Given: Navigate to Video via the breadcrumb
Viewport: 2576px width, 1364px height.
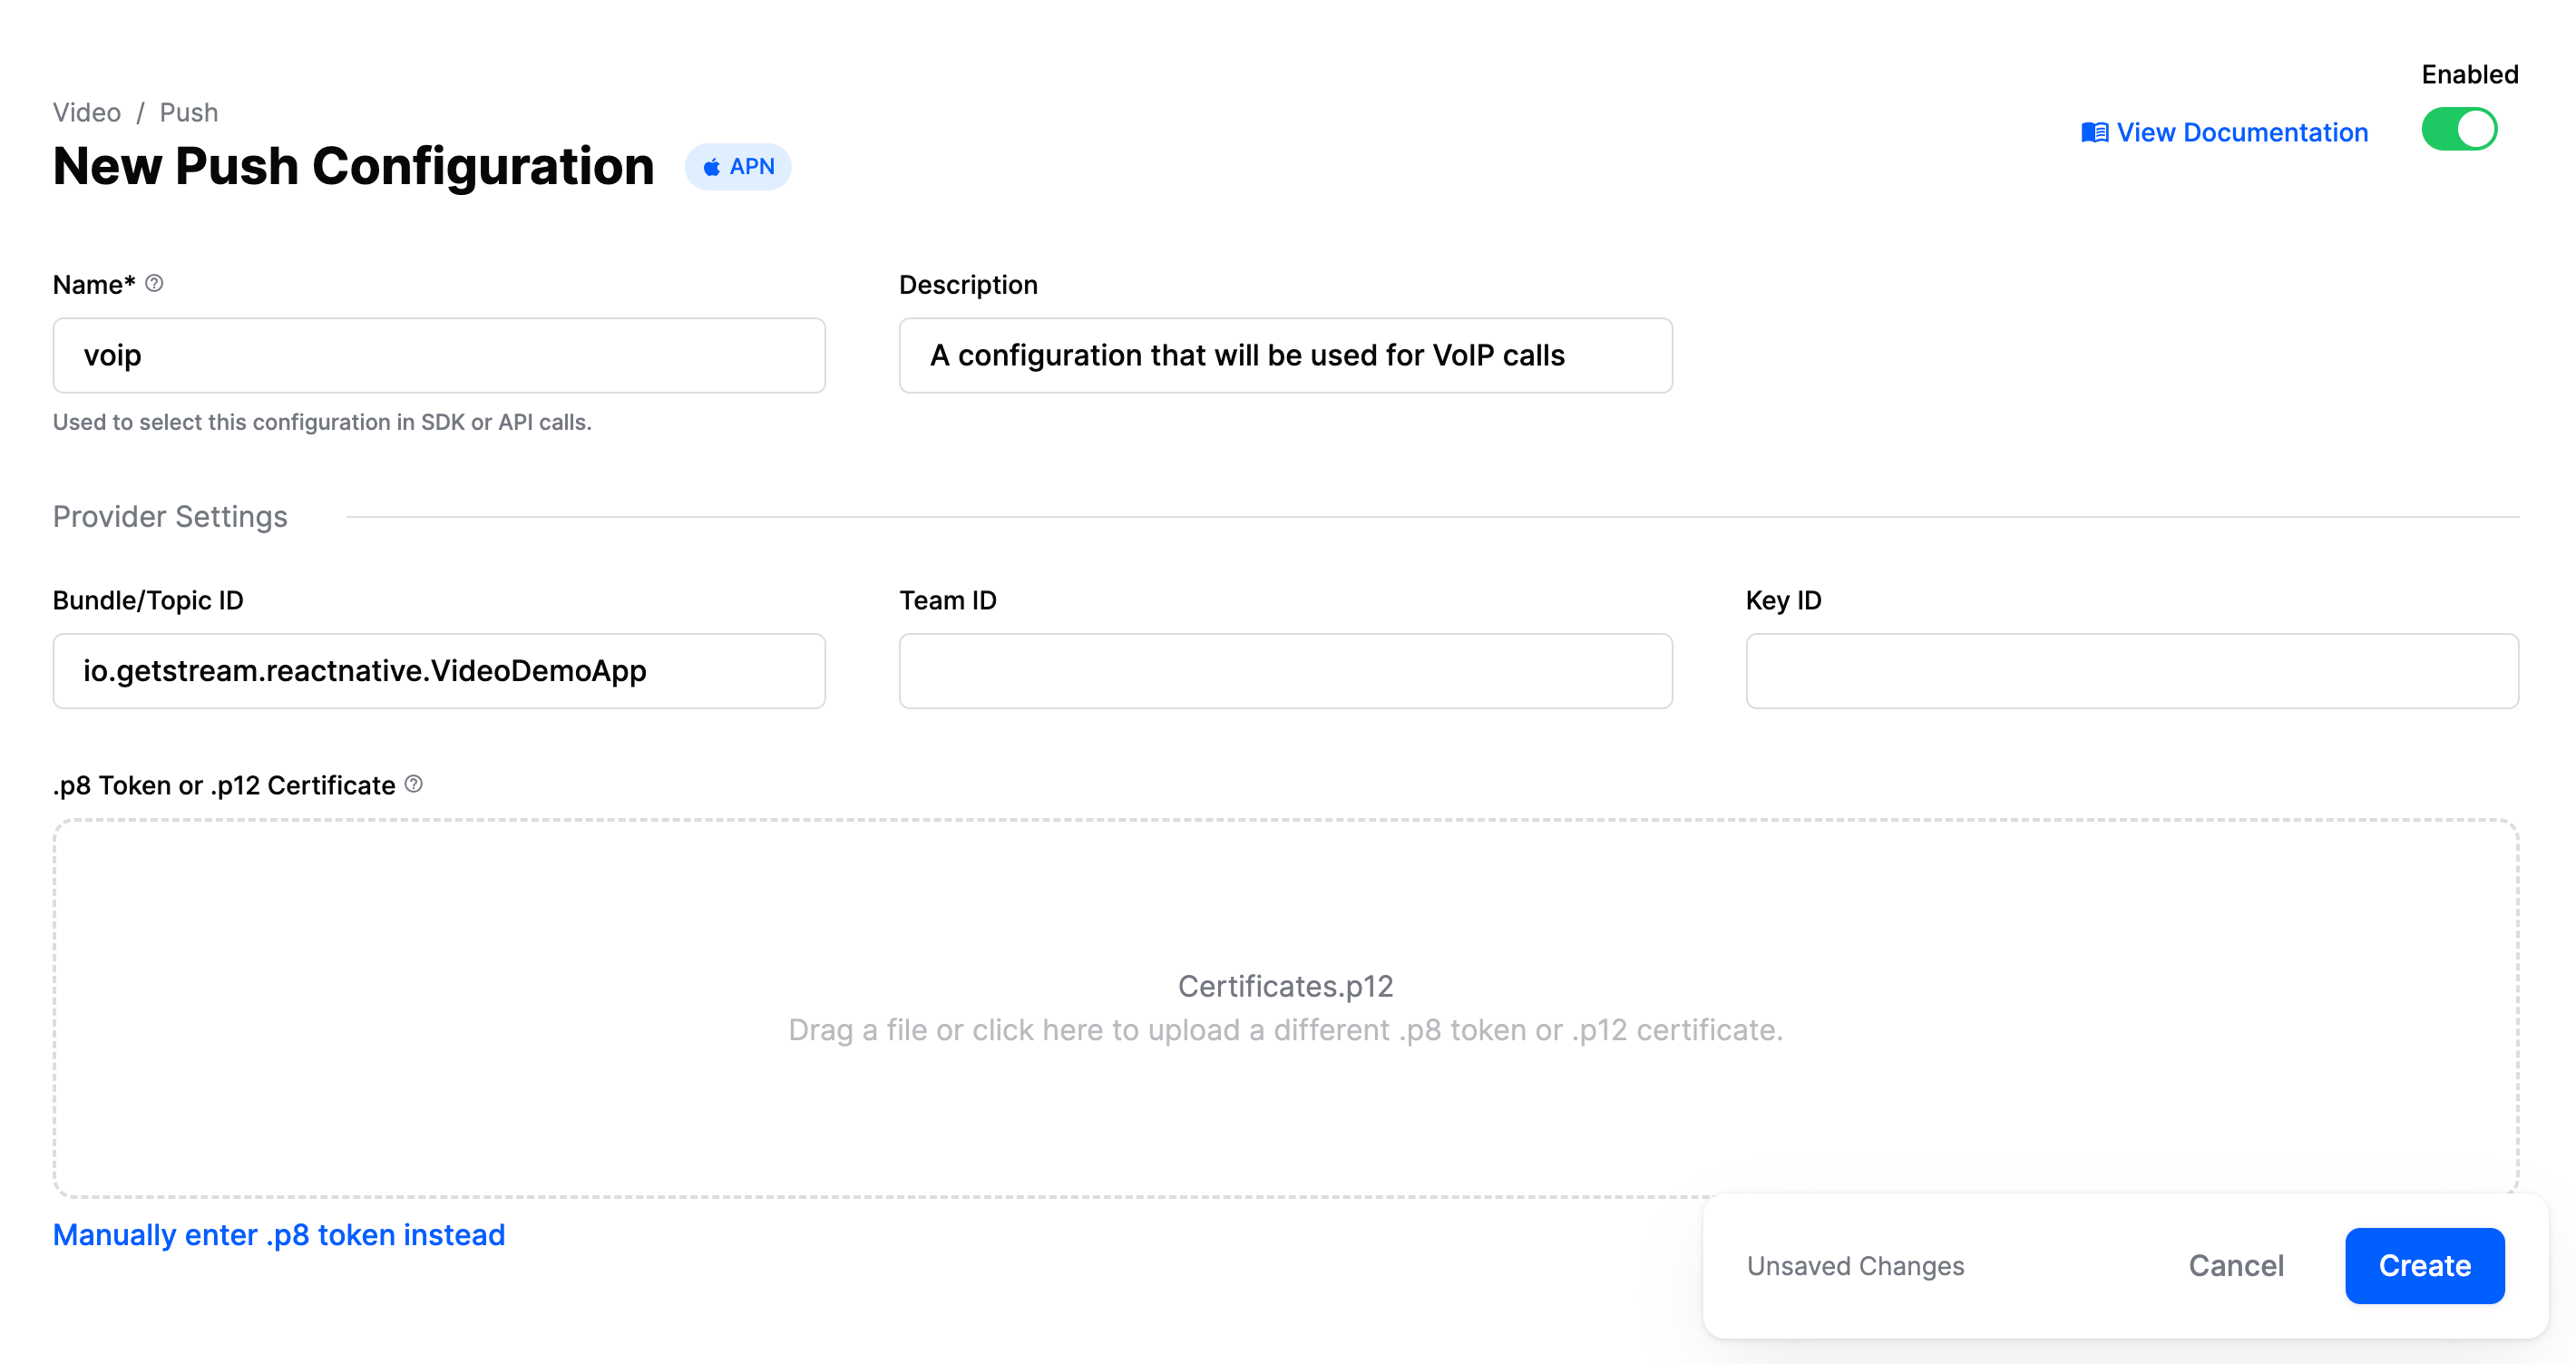Looking at the screenshot, I should pyautogui.click(x=86, y=111).
